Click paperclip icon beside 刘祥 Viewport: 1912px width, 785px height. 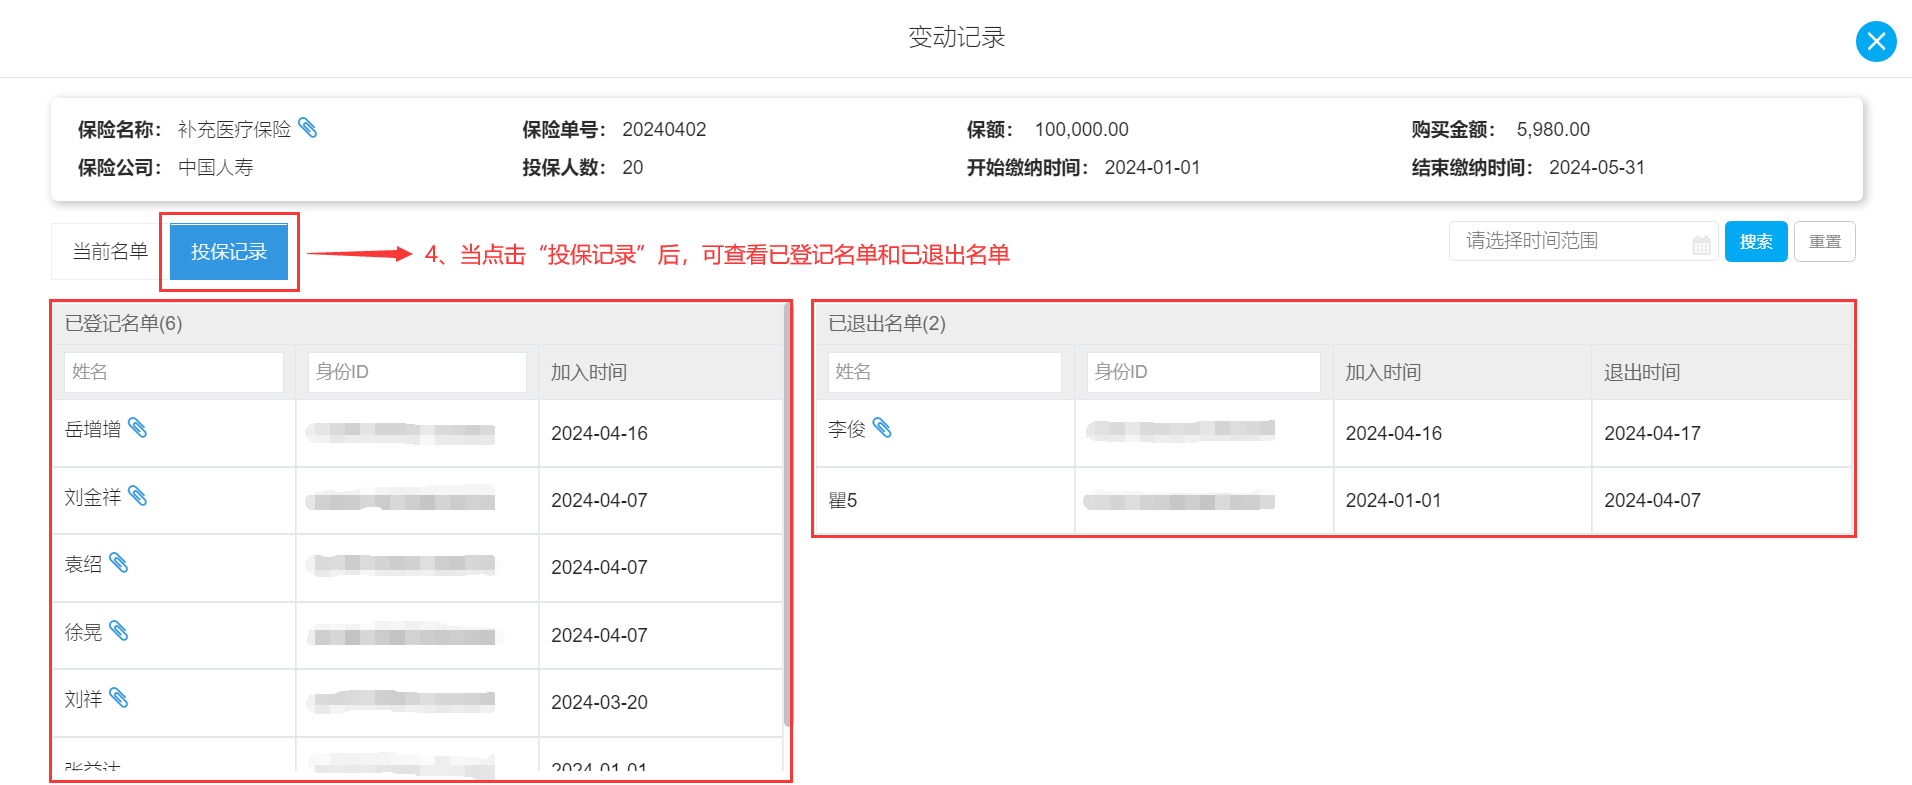[118, 698]
